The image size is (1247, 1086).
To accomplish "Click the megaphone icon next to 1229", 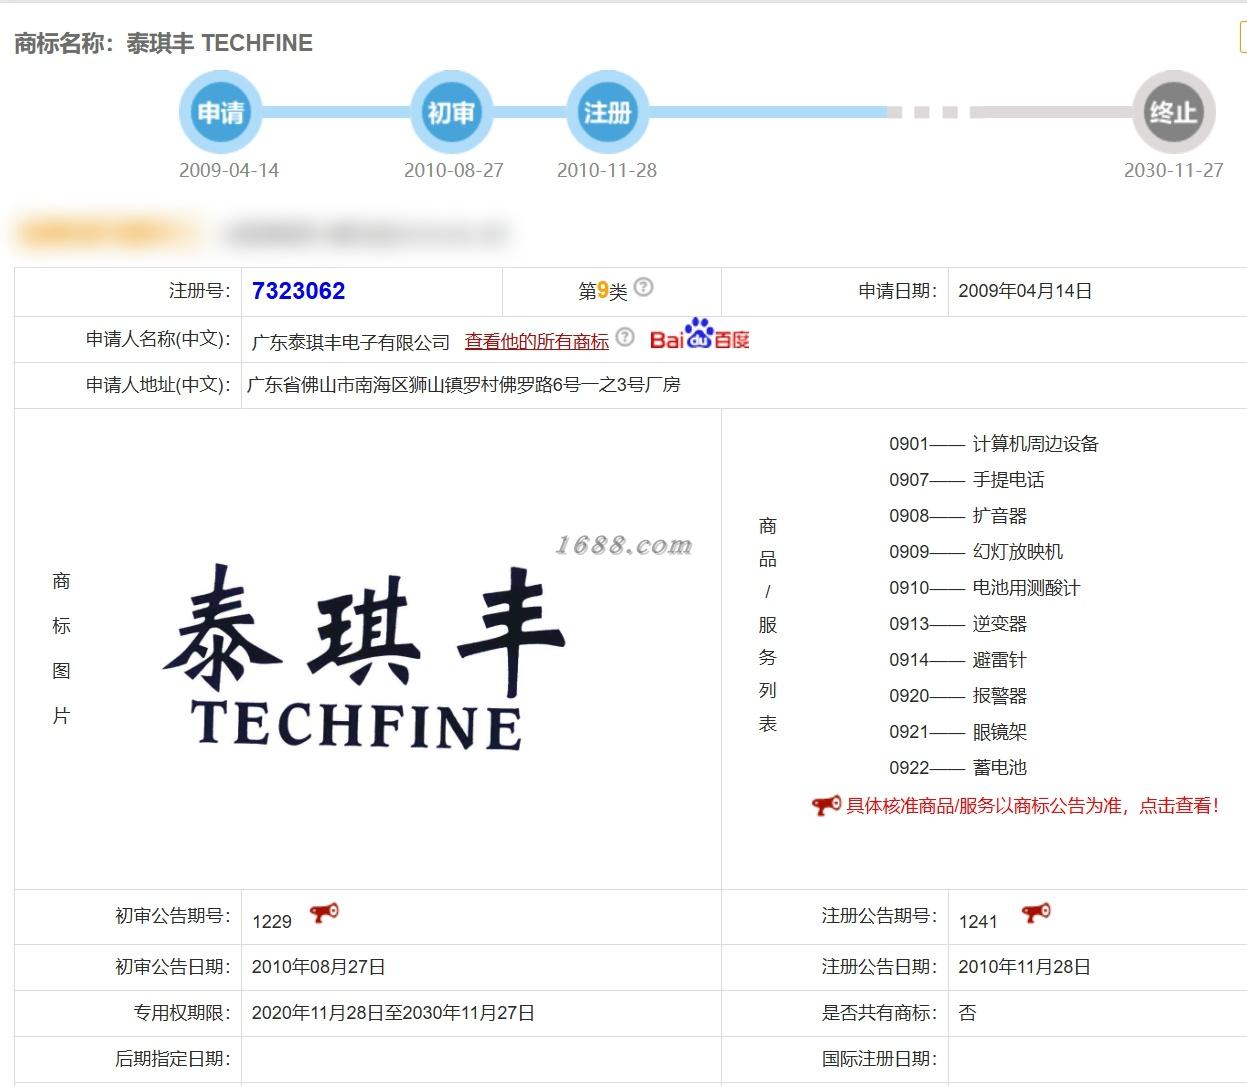I will pos(324,912).
